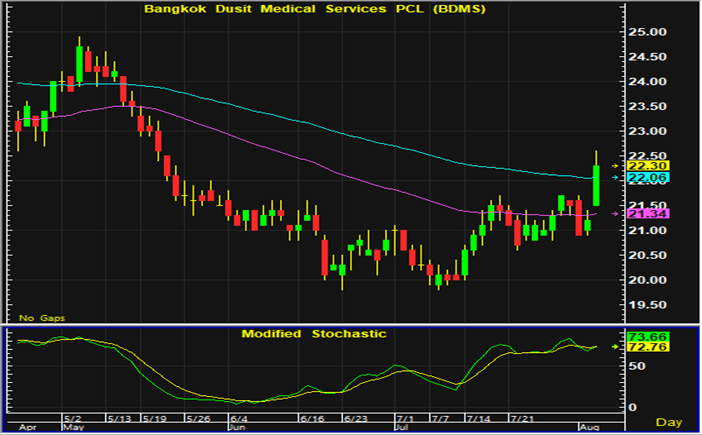
Task: Select the magenta 21.34 moving average tag
Action: click(638, 213)
